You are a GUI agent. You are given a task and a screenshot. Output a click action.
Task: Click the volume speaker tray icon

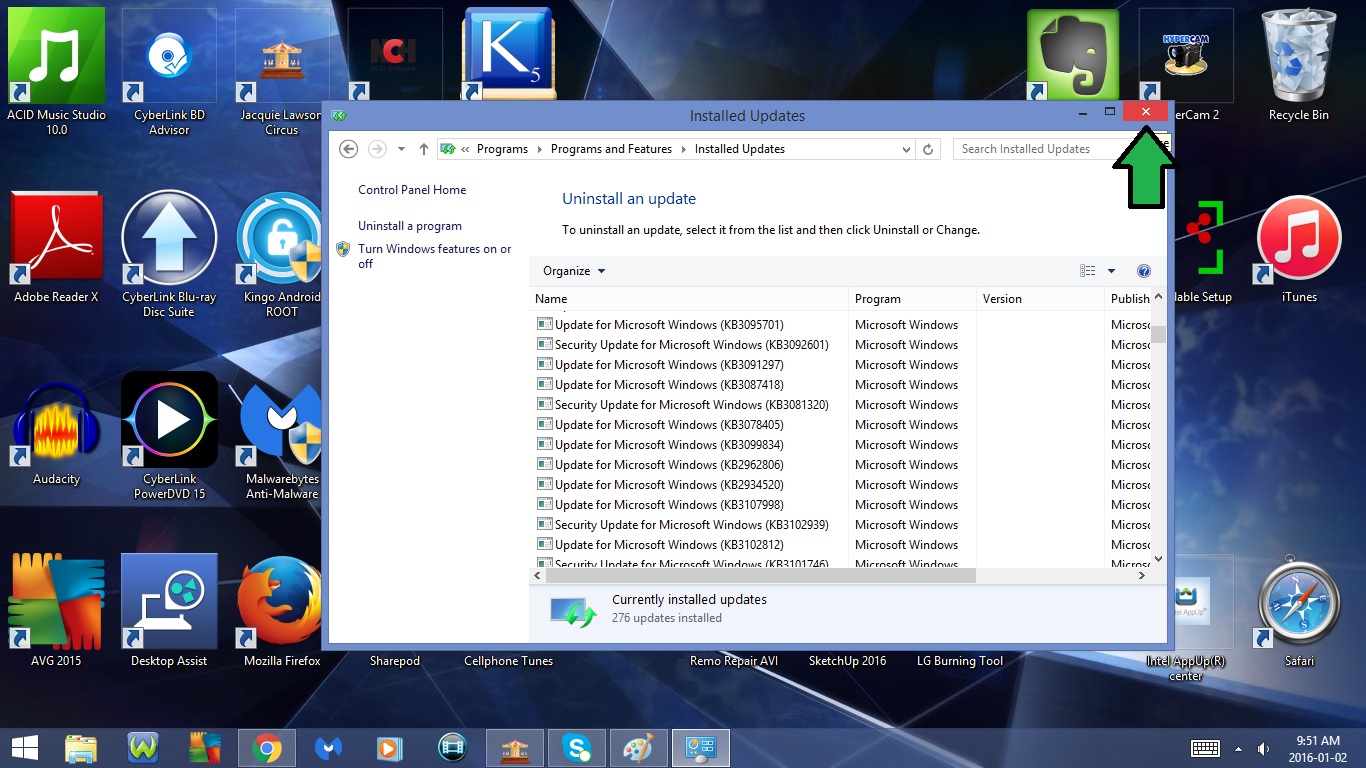pyautogui.click(x=1263, y=748)
